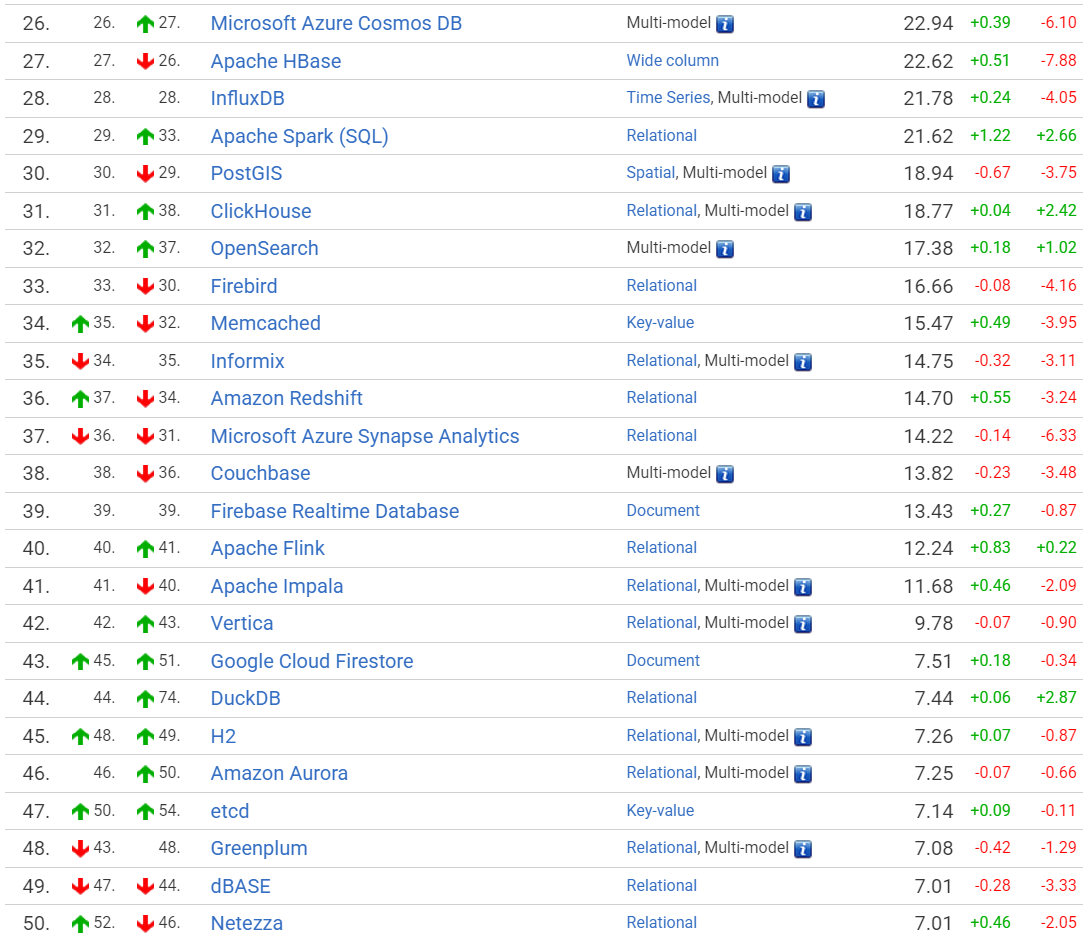Click the Relational link for Amazon Redshift

pyautogui.click(x=661, y=398)
